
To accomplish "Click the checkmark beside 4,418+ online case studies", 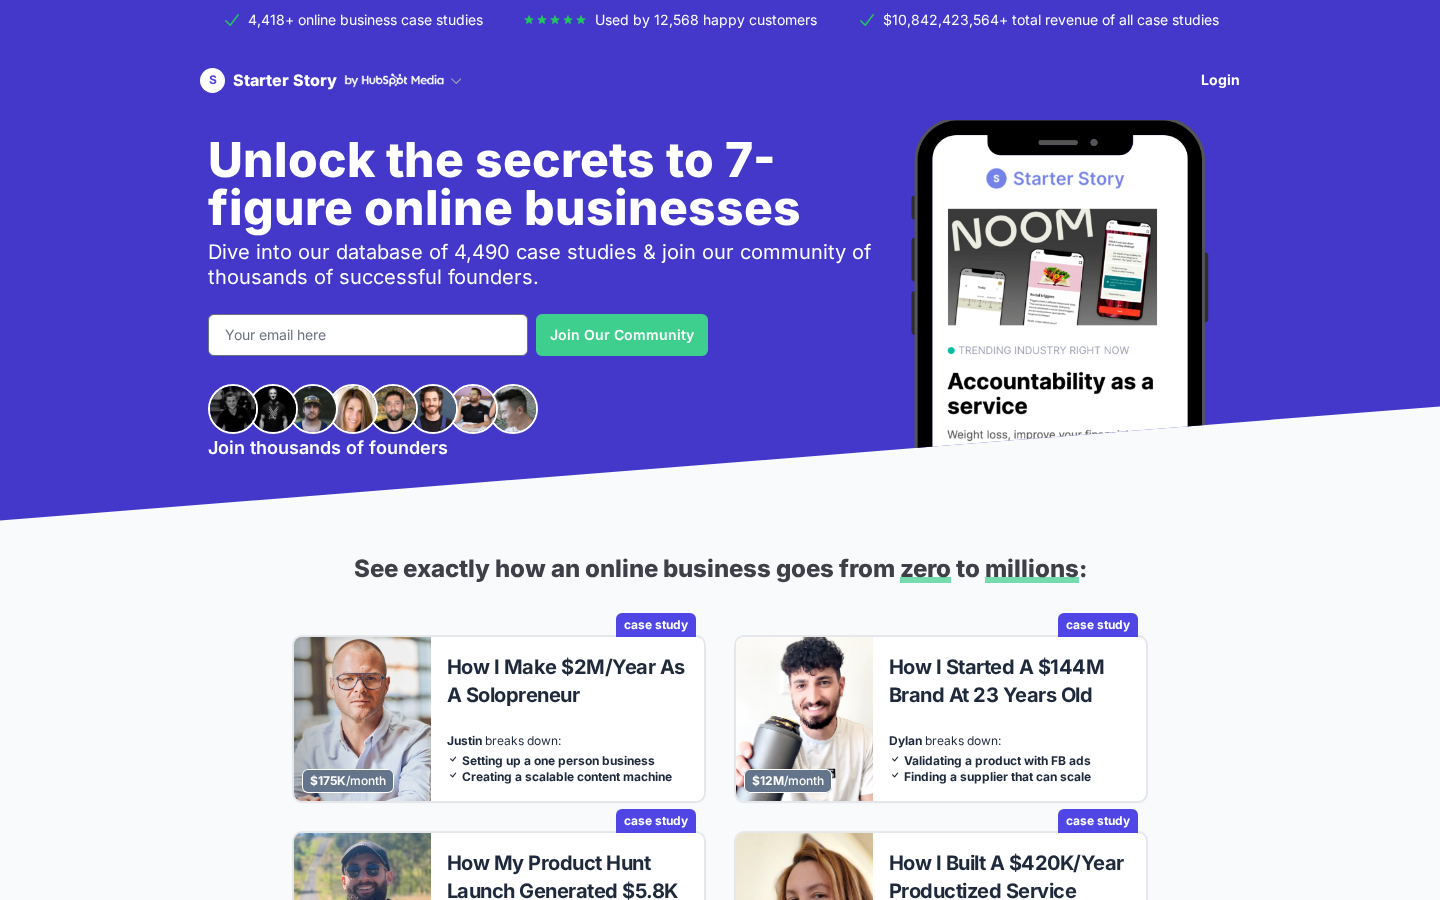I will [232, 20].
